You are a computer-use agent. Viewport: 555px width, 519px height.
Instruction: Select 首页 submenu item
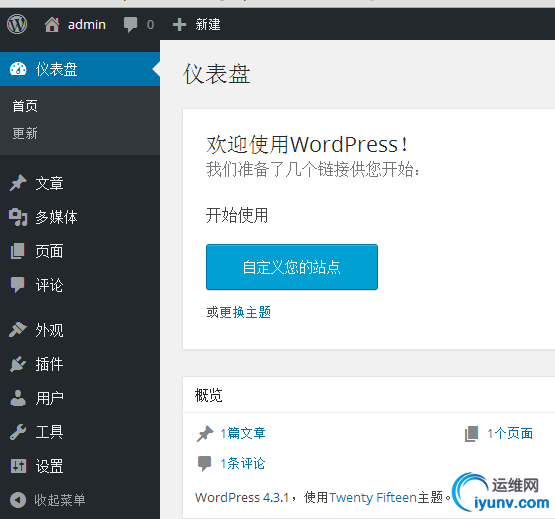[x=25, y=106]
